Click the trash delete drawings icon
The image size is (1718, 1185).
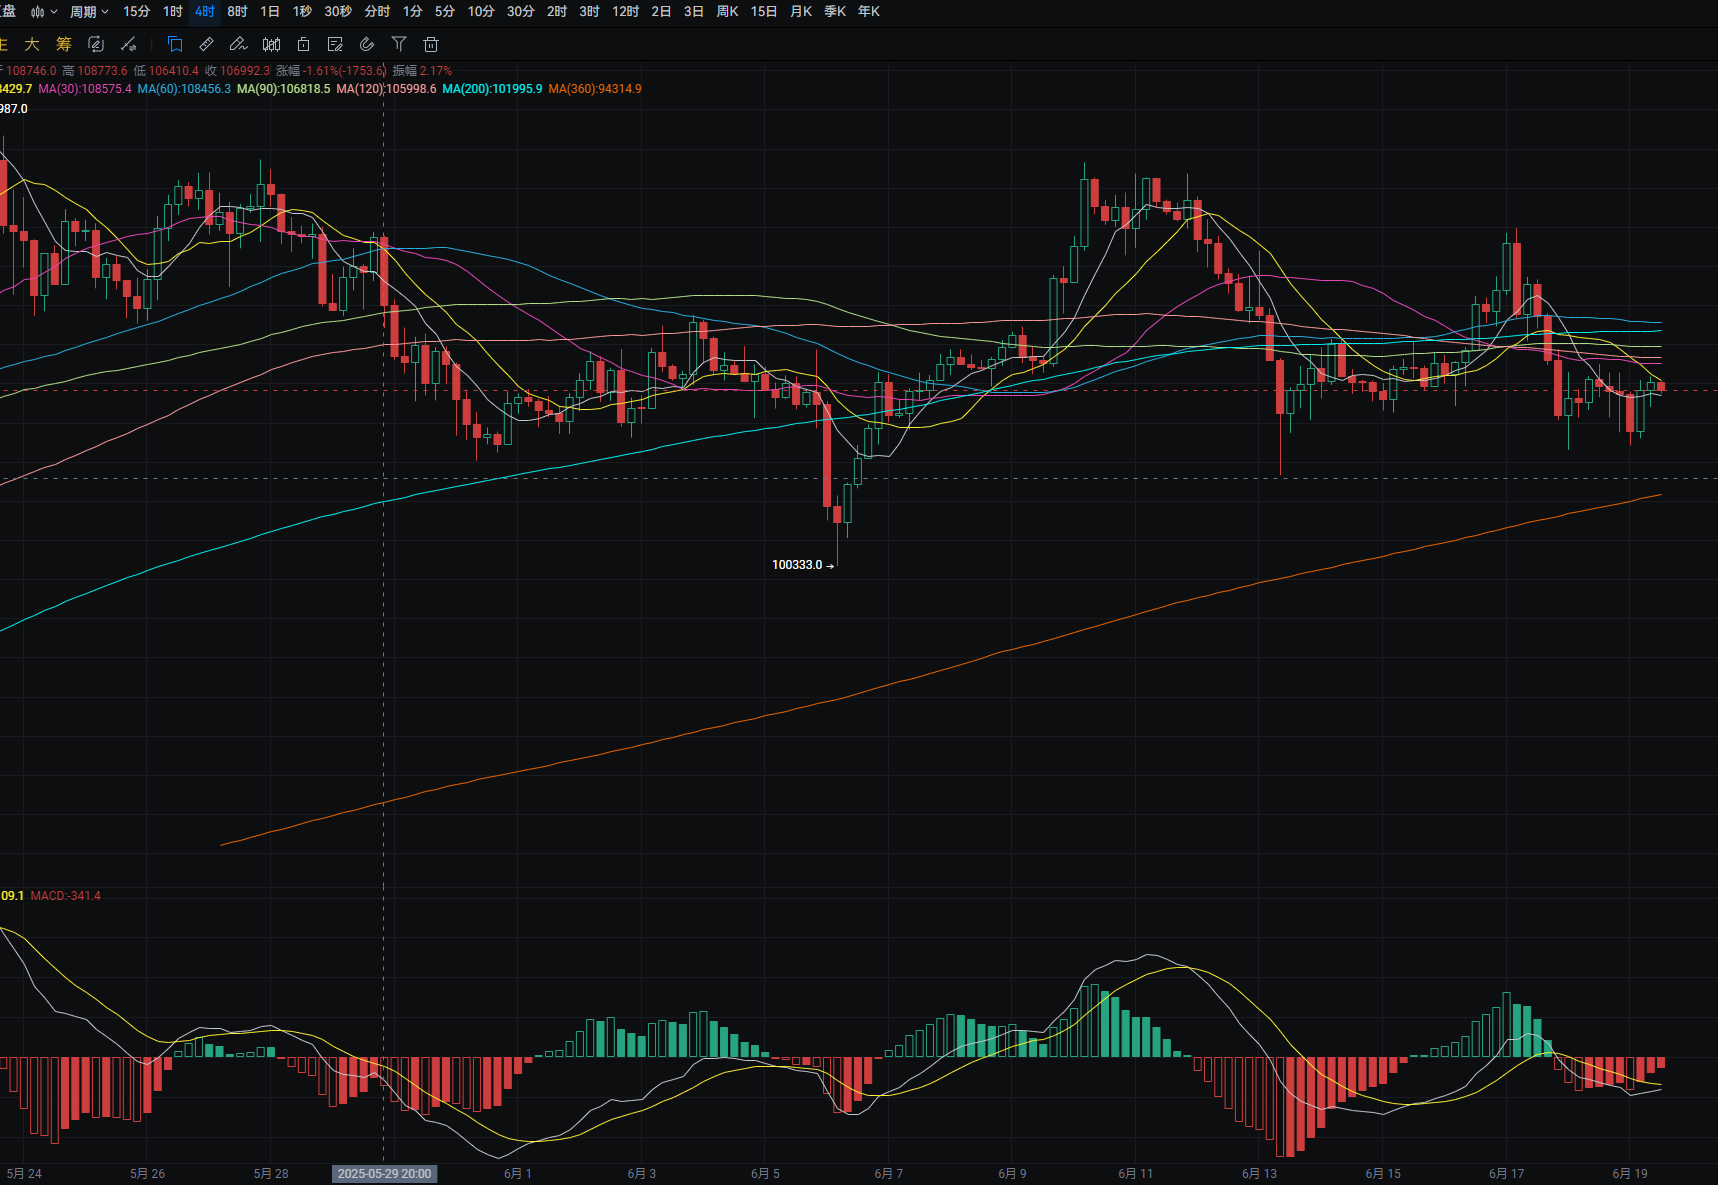[431, 44]
